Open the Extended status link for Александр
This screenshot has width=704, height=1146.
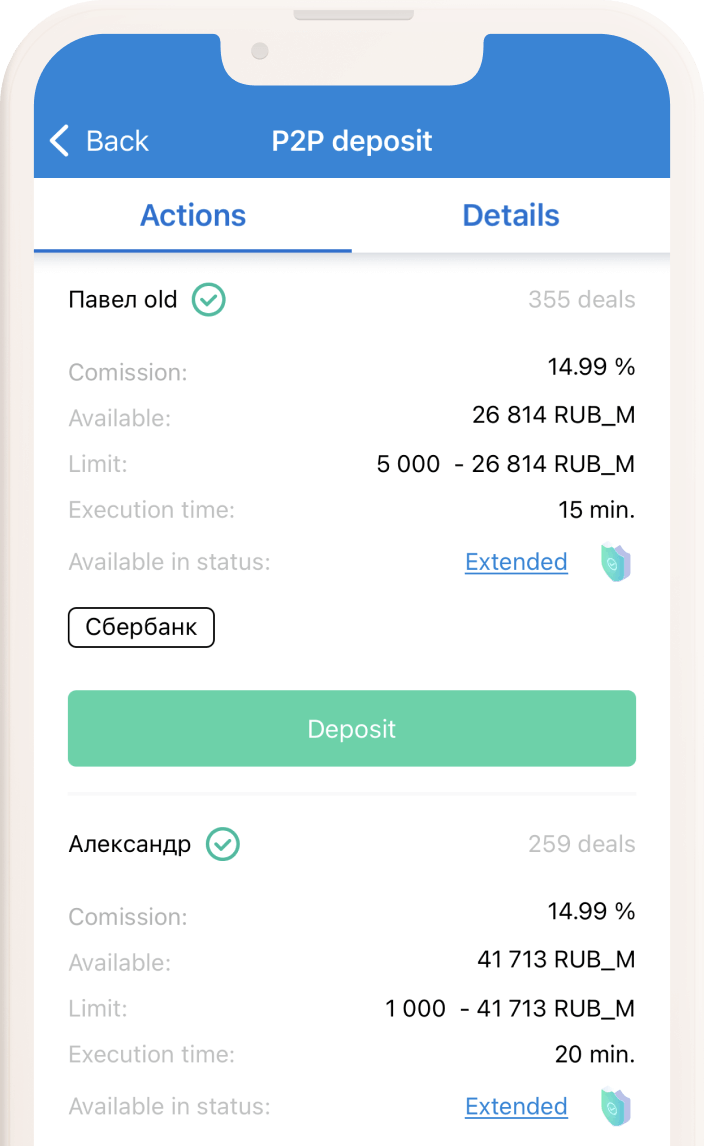tap(516, 1106)
